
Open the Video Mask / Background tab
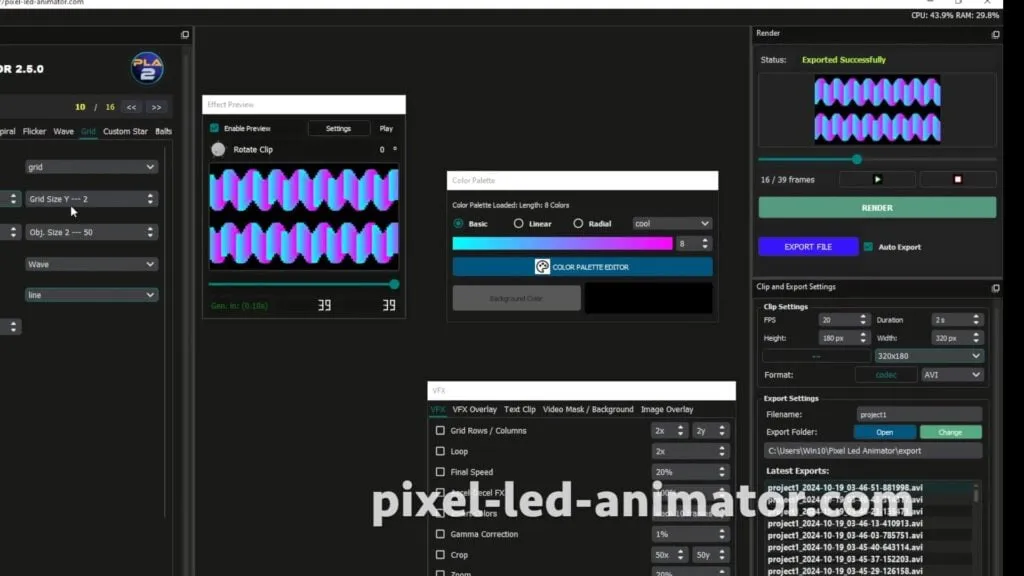pos(588,409)
